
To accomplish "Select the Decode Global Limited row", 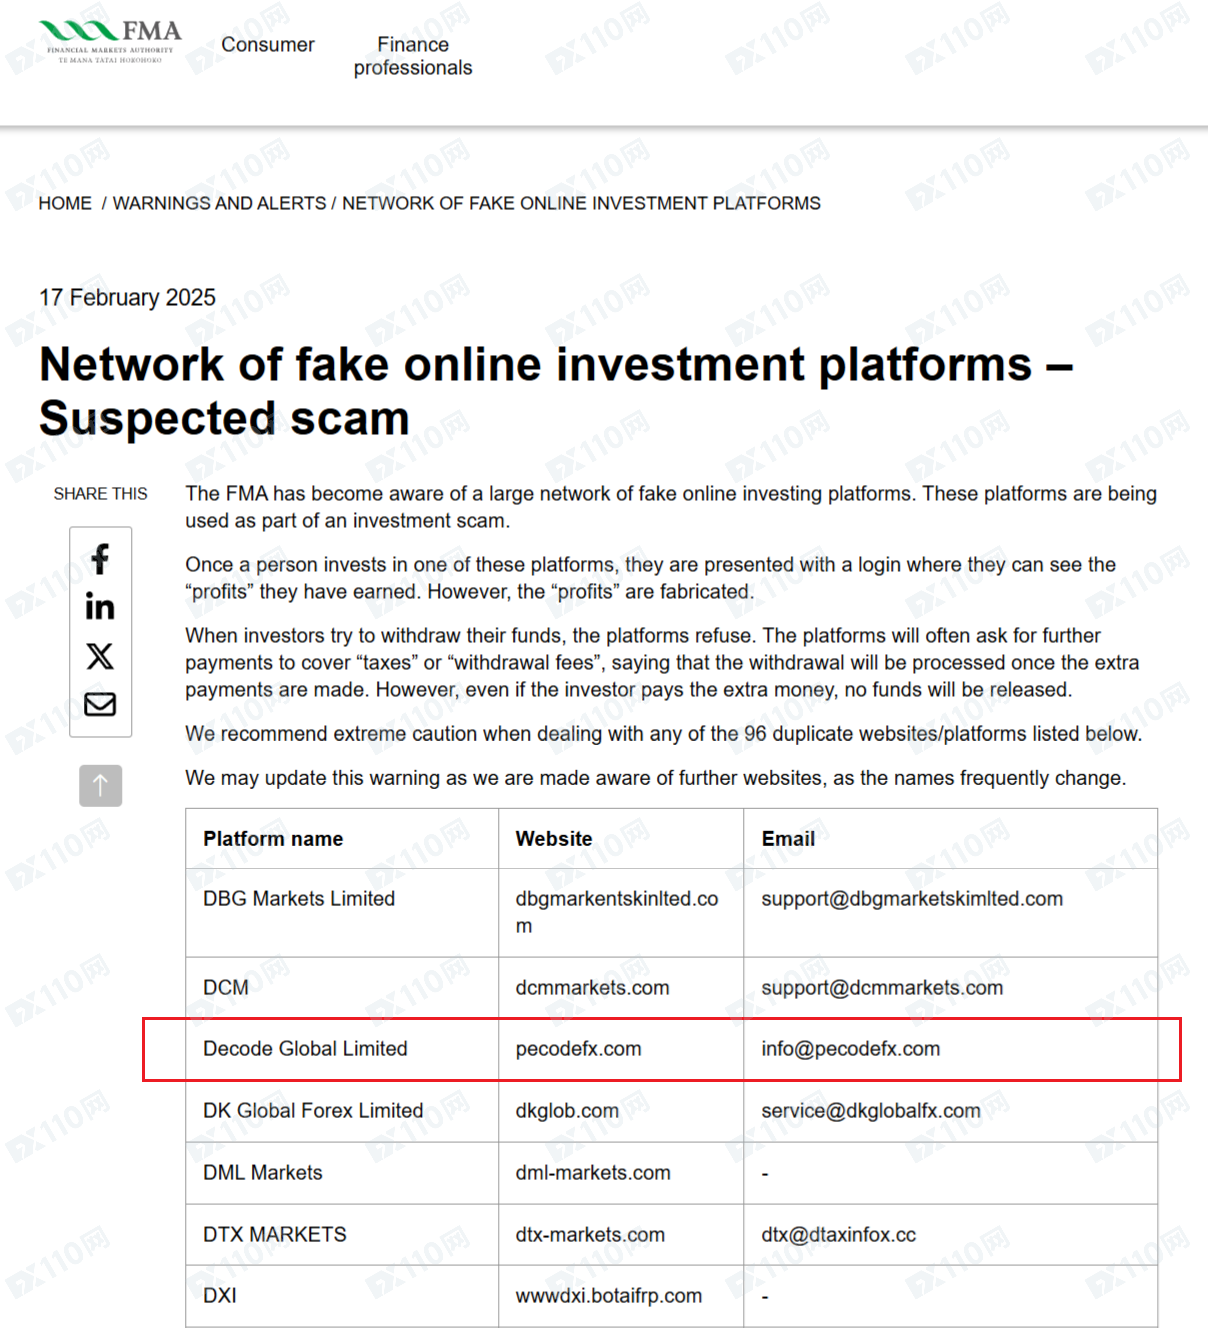I will (x=671, y=1049).
